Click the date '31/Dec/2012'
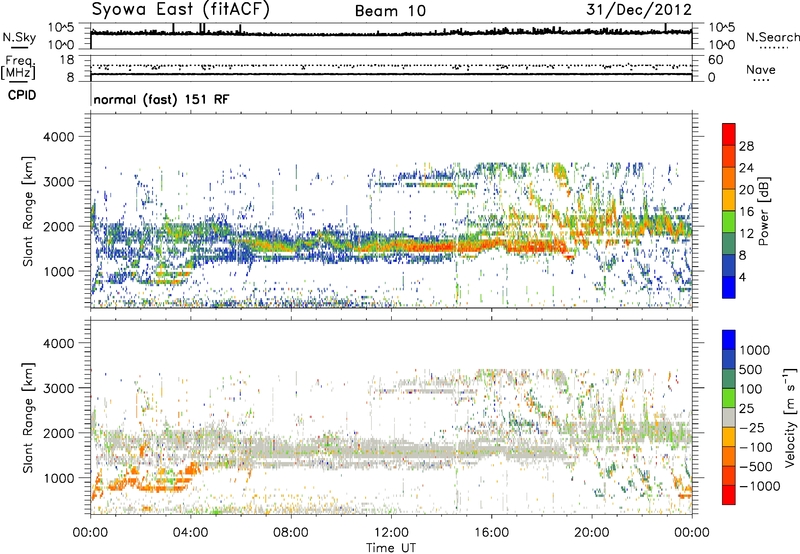800x554 pixels. 639,10
